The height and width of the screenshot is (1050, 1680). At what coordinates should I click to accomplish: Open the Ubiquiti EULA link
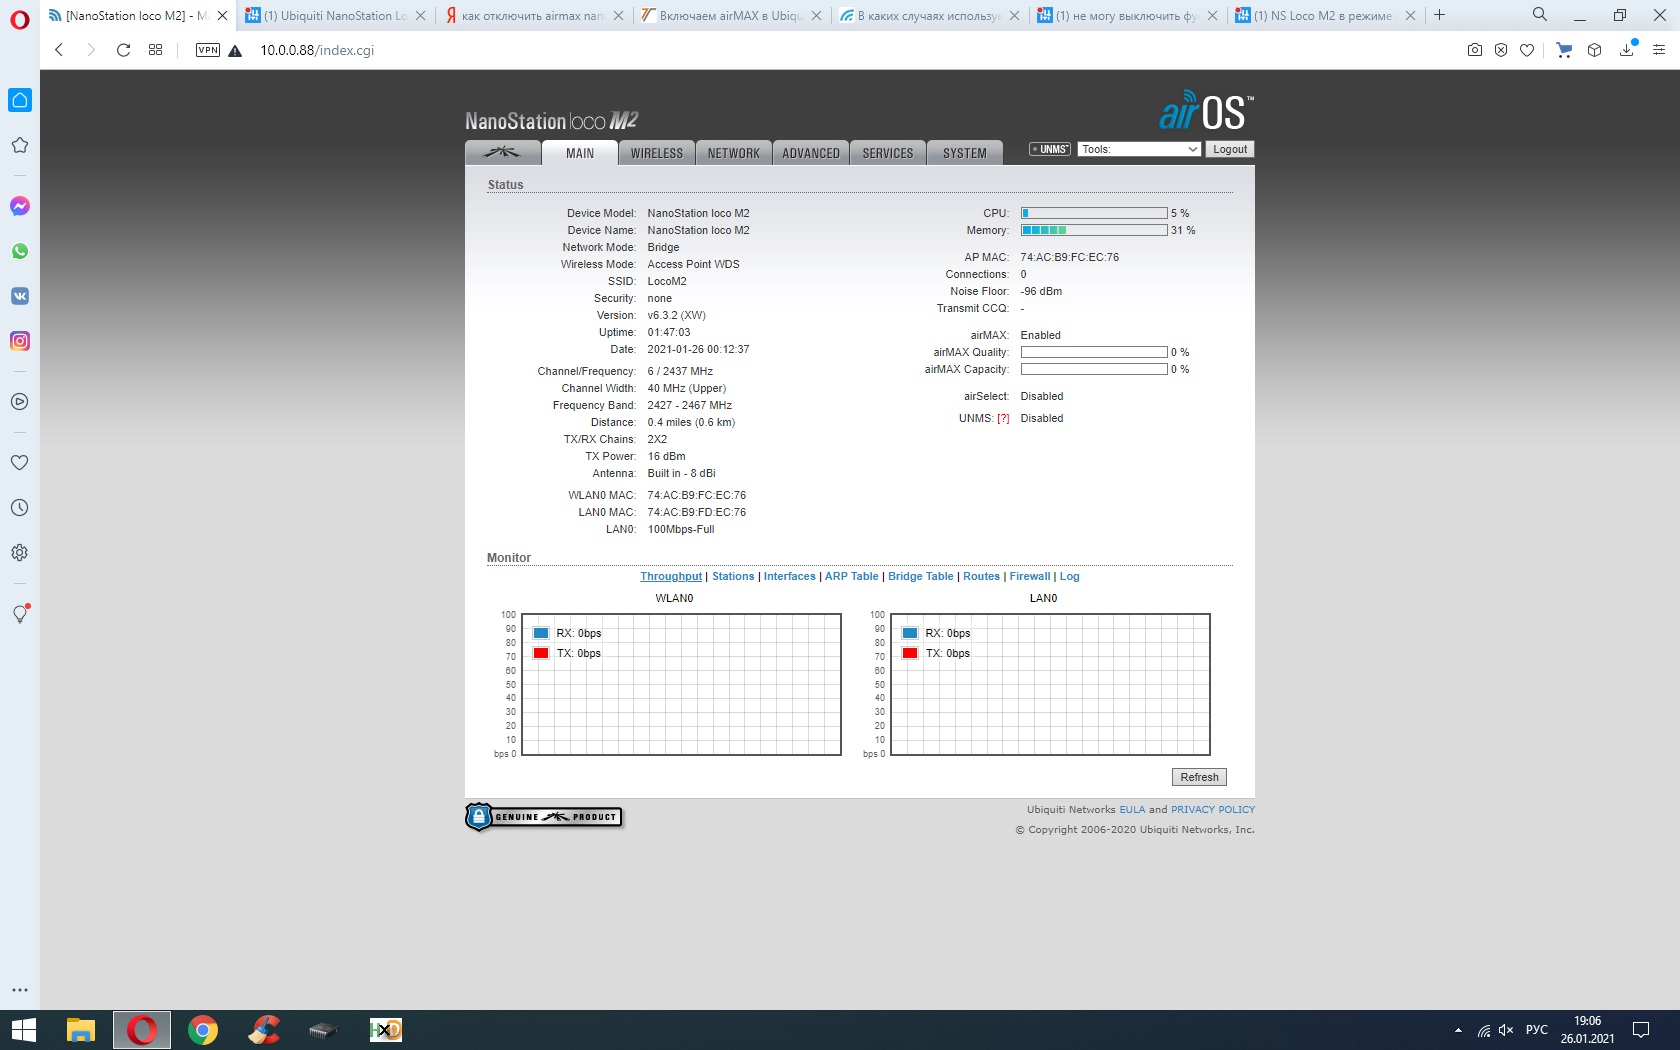[x=1132, y=810]
